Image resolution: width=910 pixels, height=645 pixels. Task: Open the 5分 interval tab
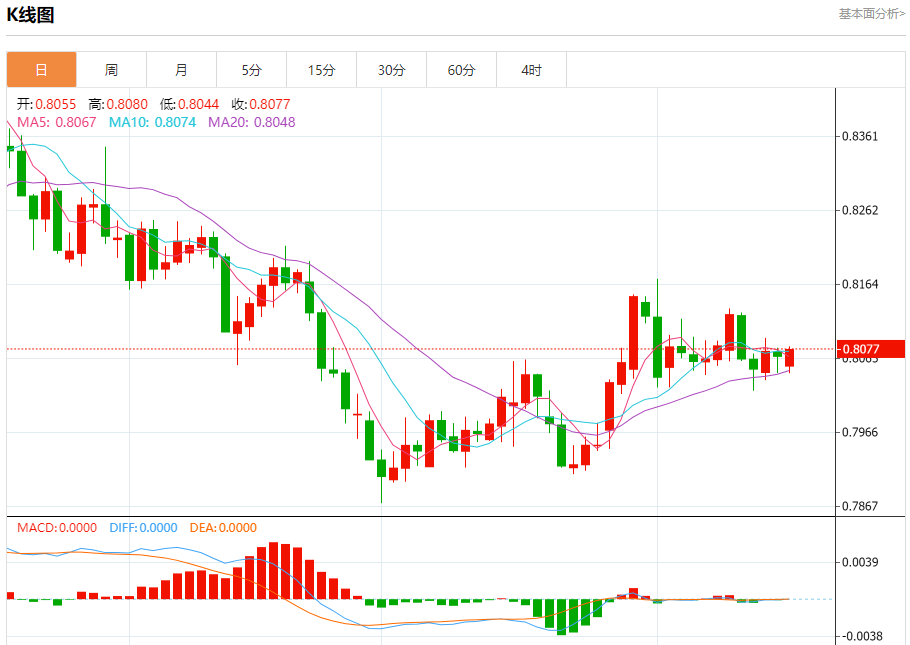[x=251, y=70]
